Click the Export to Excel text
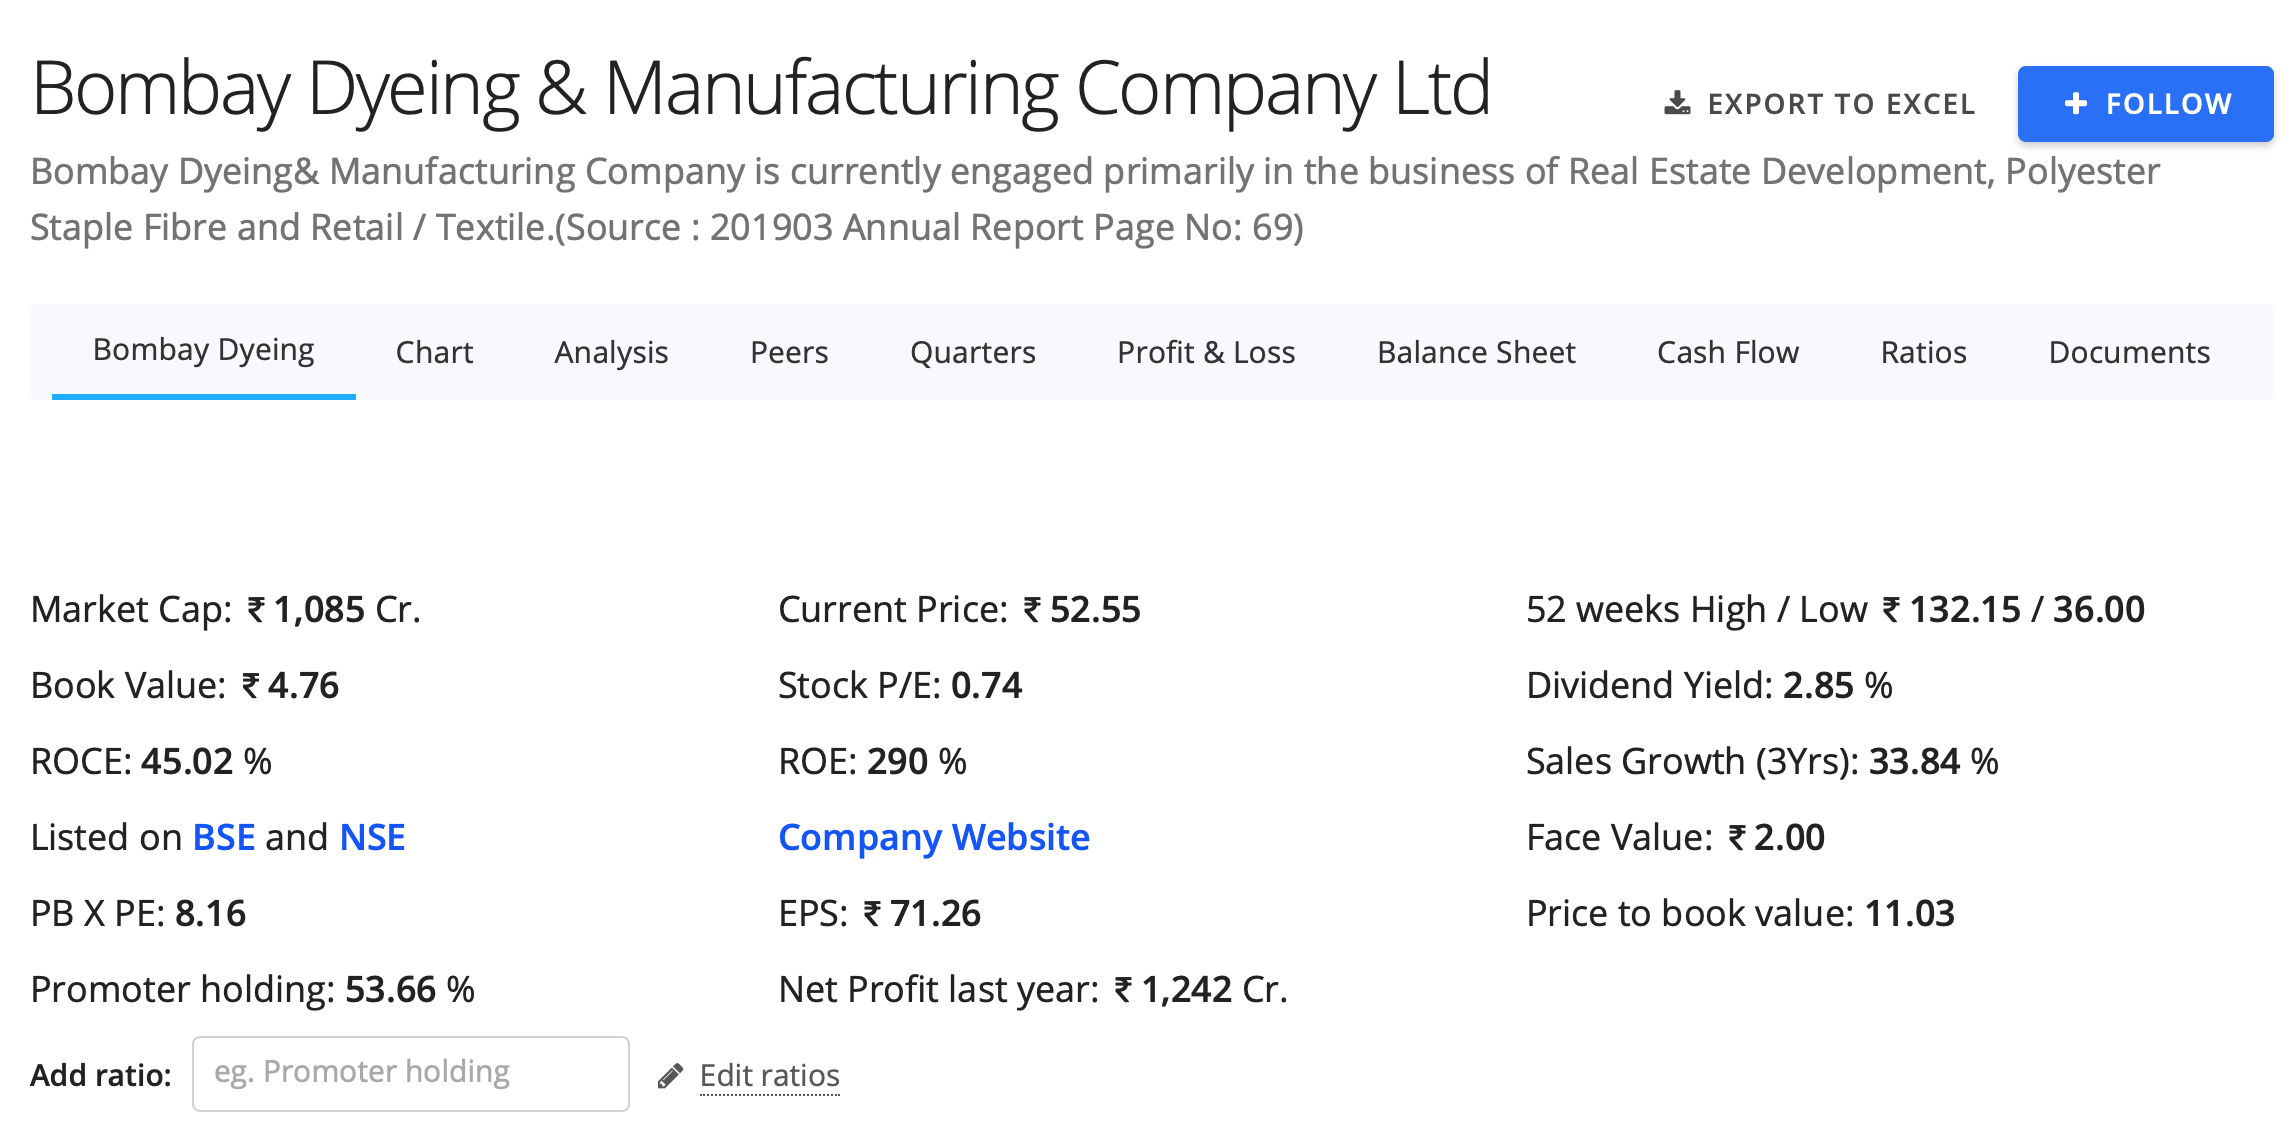The height and width of the screenshot is (1148, 2294). [x=1841, y=104]
